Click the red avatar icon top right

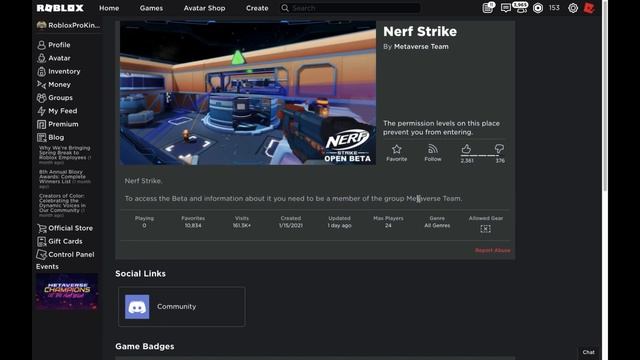[x=589, y=8]
